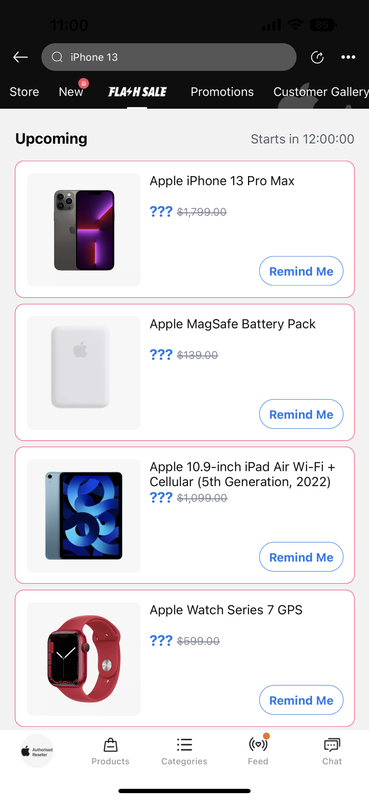Tap Remind Me for iPad Air
Screen dimensions: 369x800
[301, 557]
